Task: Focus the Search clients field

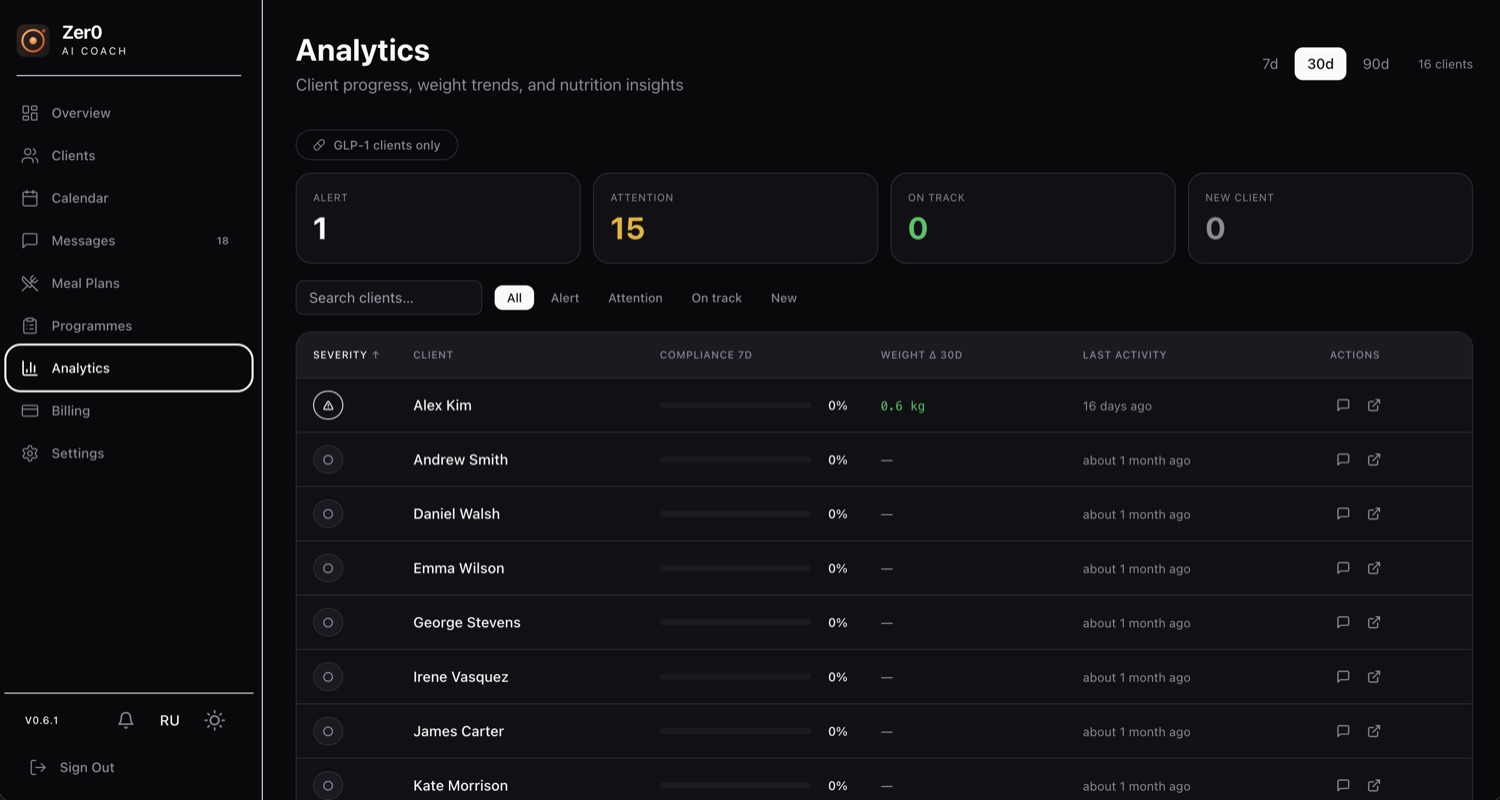Action: (x=389, y=298)
